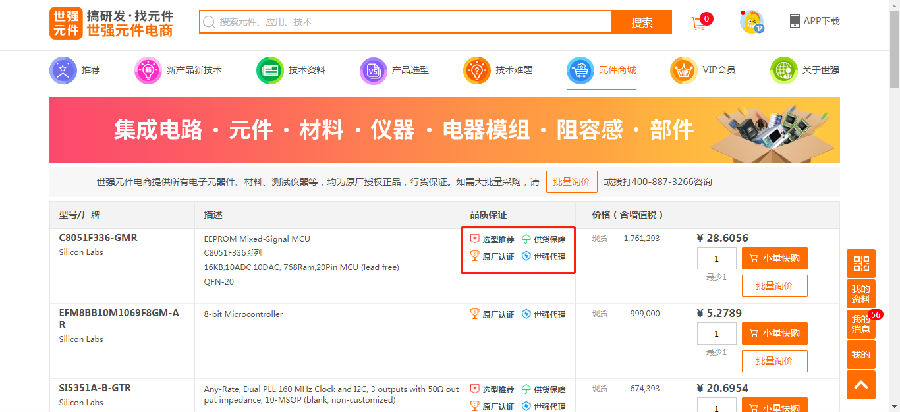This screenshot has height=412, width=900.
Task: Click 小单快购 for the C8051F336-GMR
Action: coord(775,258)
